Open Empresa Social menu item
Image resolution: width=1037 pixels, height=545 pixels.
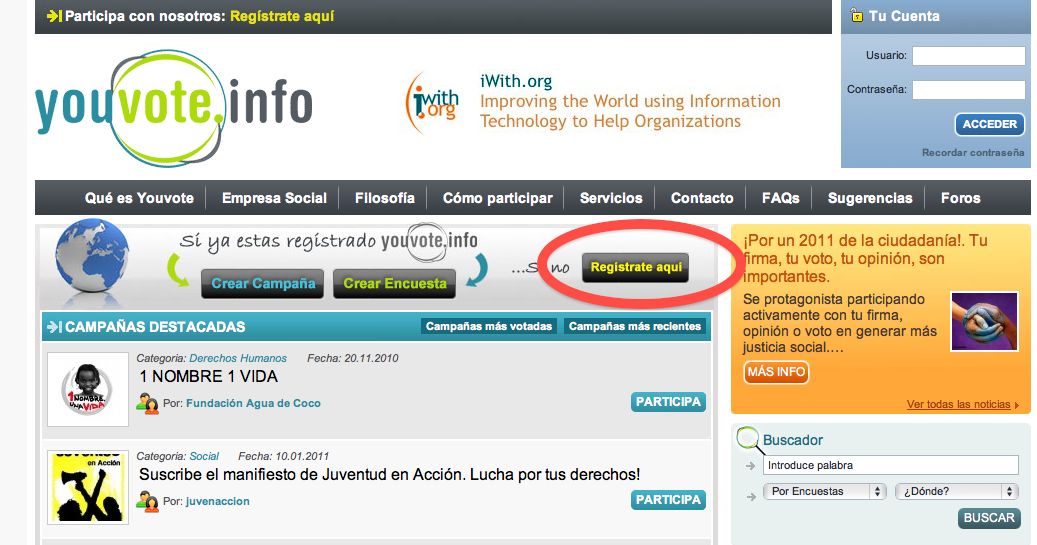pyautogui.click(x=274, y=198)
